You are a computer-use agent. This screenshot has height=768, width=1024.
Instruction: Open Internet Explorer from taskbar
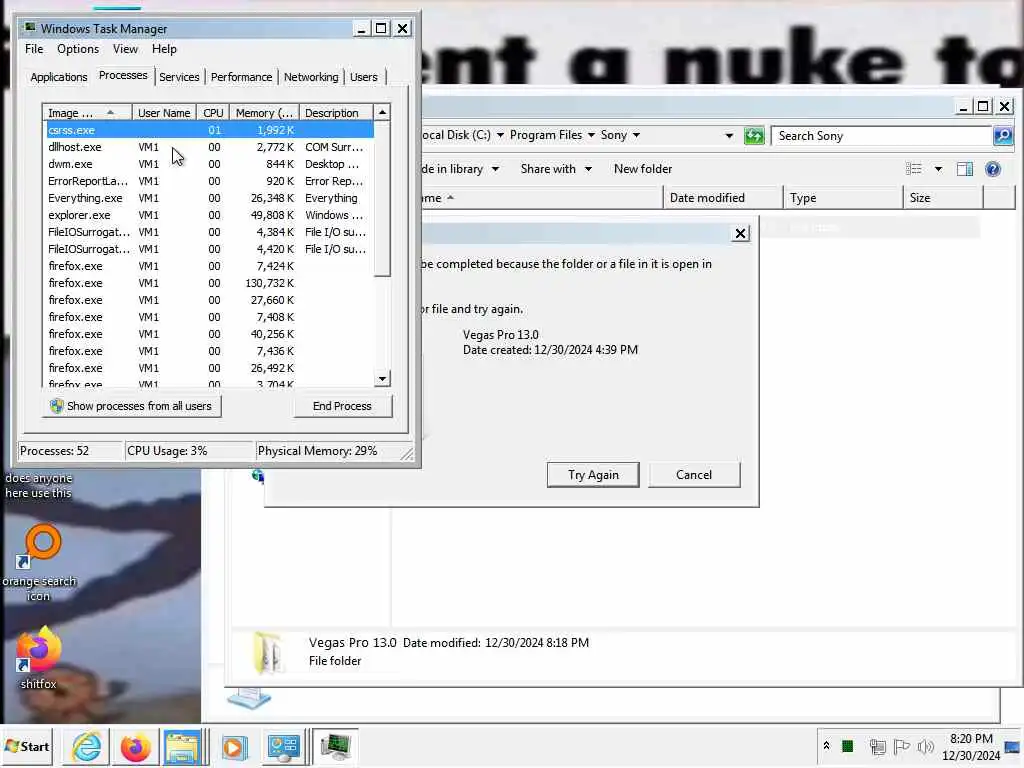86,746
